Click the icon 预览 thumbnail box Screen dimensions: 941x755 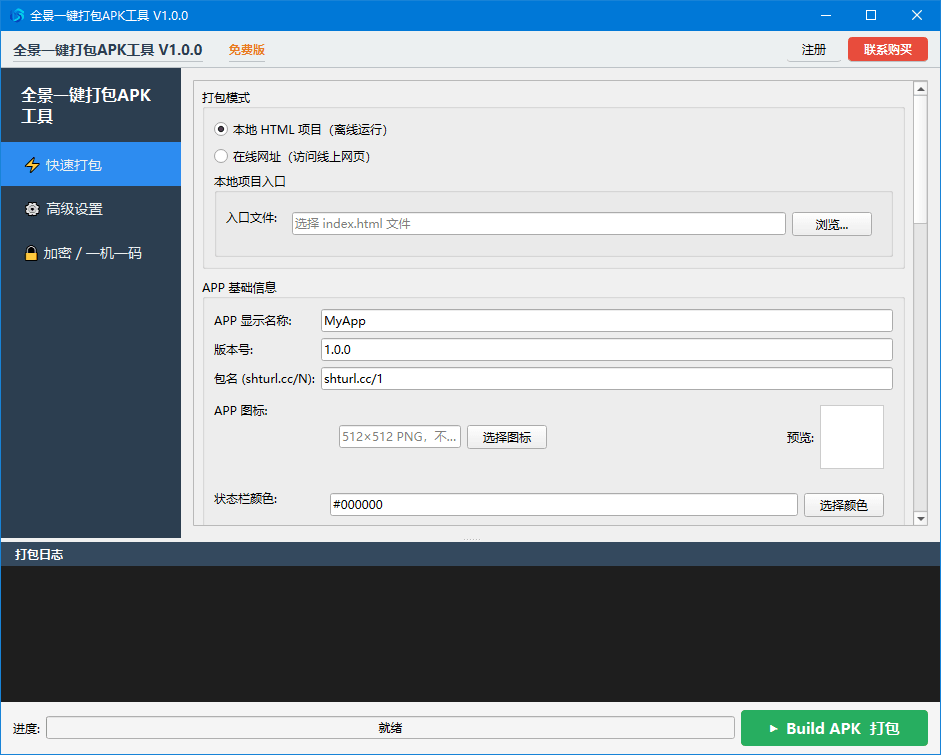coord(852,437)
